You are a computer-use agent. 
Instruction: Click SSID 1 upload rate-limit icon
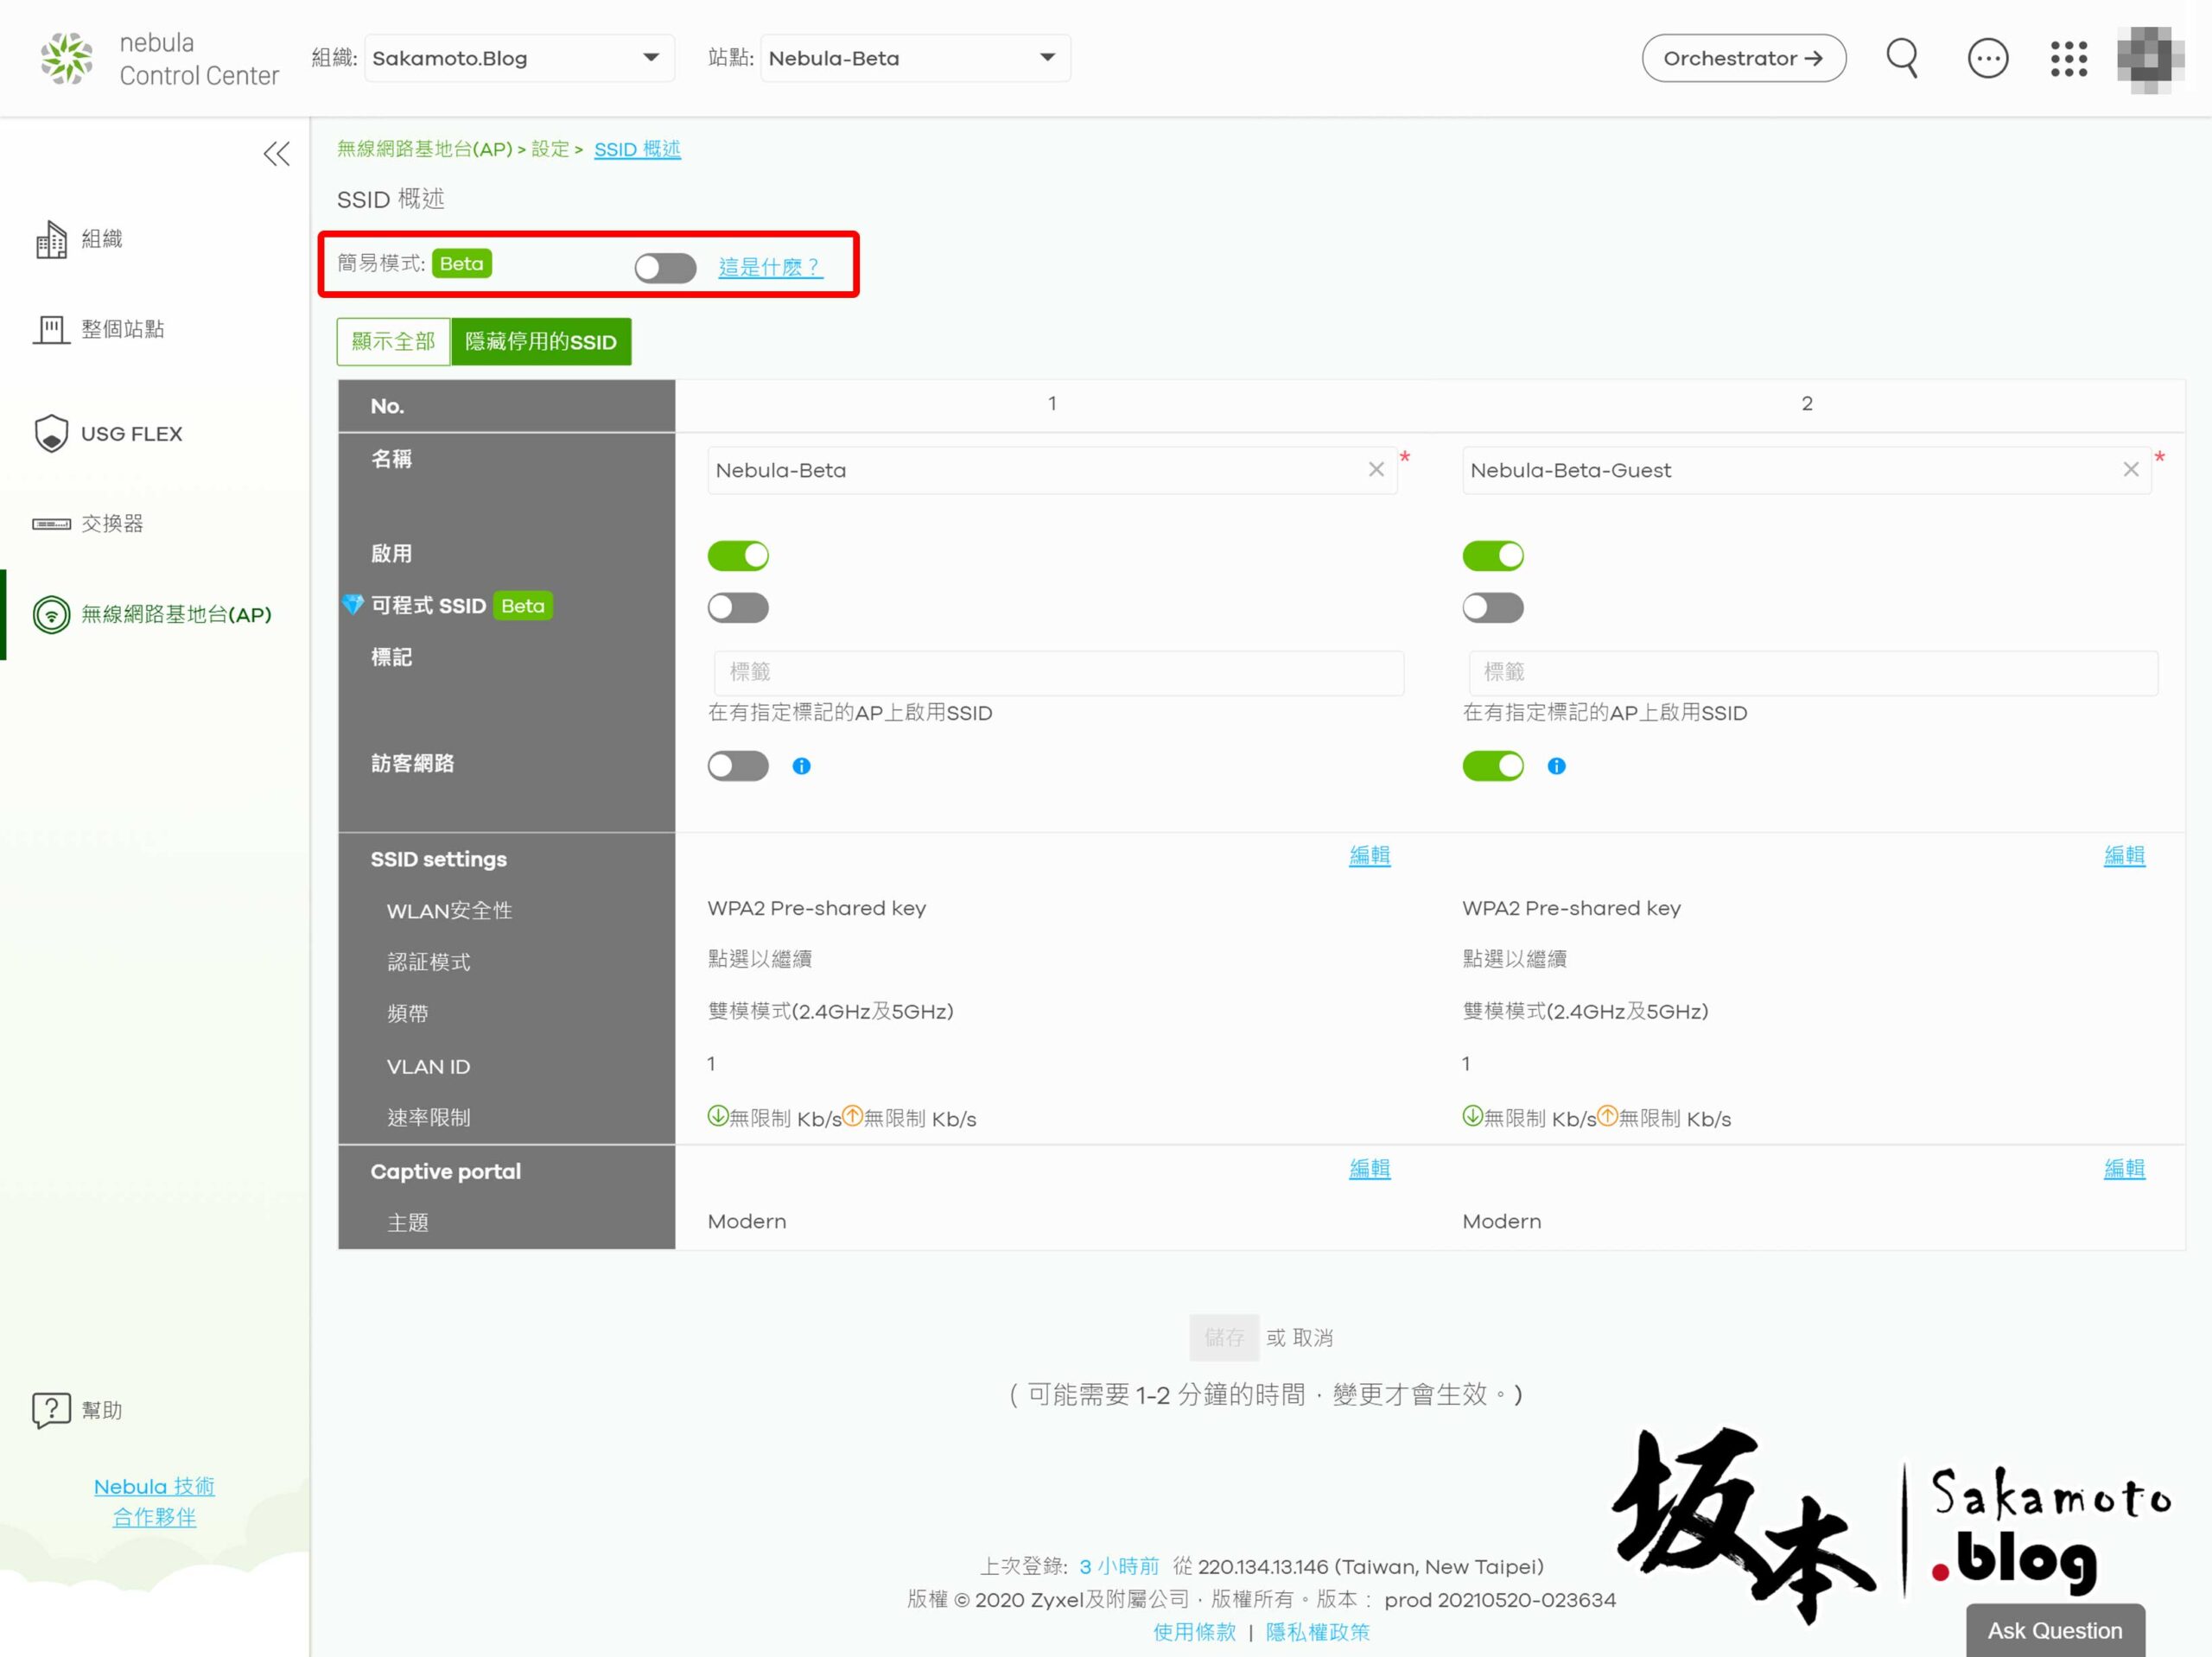852,1115
